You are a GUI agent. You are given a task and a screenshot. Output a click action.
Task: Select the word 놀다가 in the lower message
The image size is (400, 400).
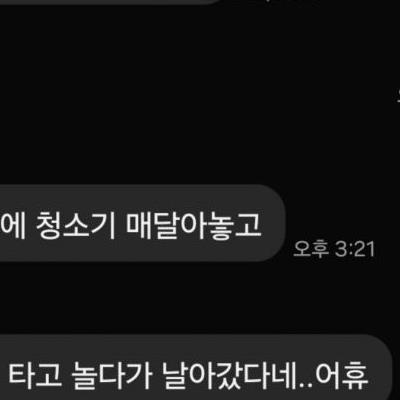coord(112,375)
